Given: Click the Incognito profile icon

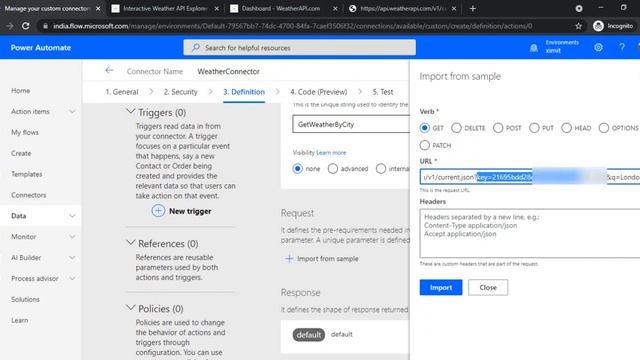Looking at the screenshot, I should pos(598,26).
